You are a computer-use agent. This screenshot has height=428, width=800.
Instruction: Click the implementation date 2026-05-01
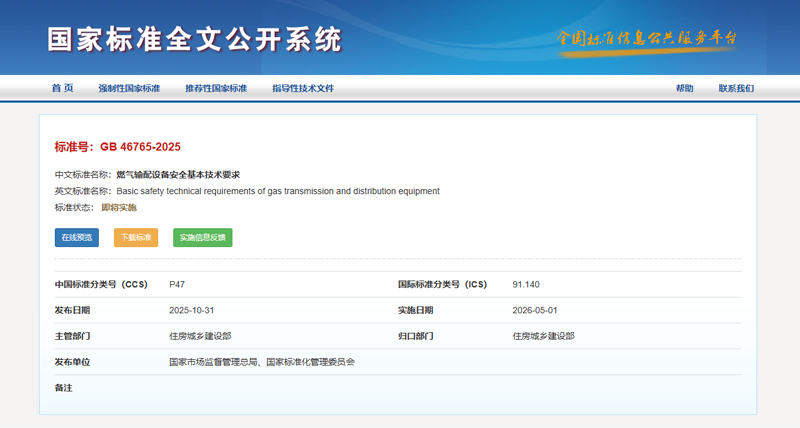[x=535, y=310]
